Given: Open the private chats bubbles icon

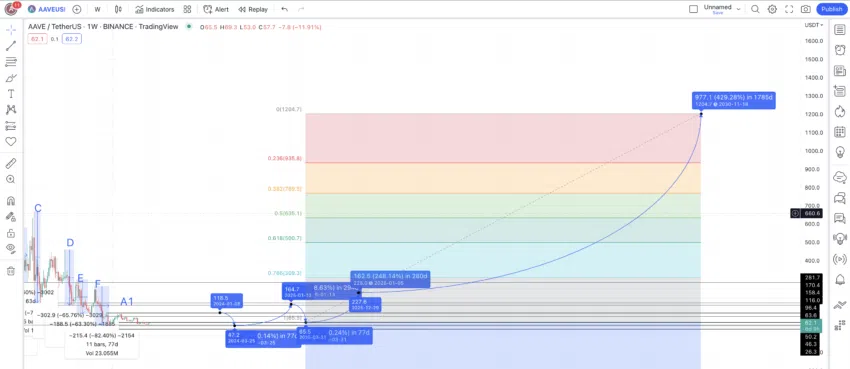Looking at the screenshot, I should (840, 197).
